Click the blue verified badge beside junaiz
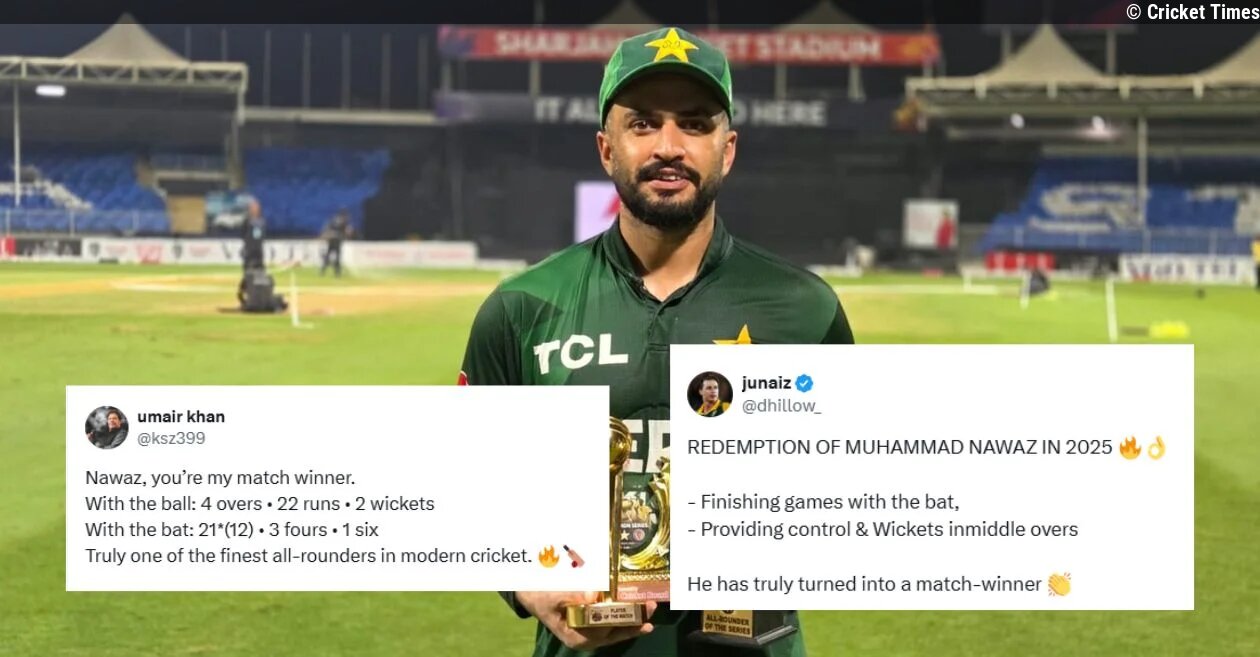 [x=804, y=383]
